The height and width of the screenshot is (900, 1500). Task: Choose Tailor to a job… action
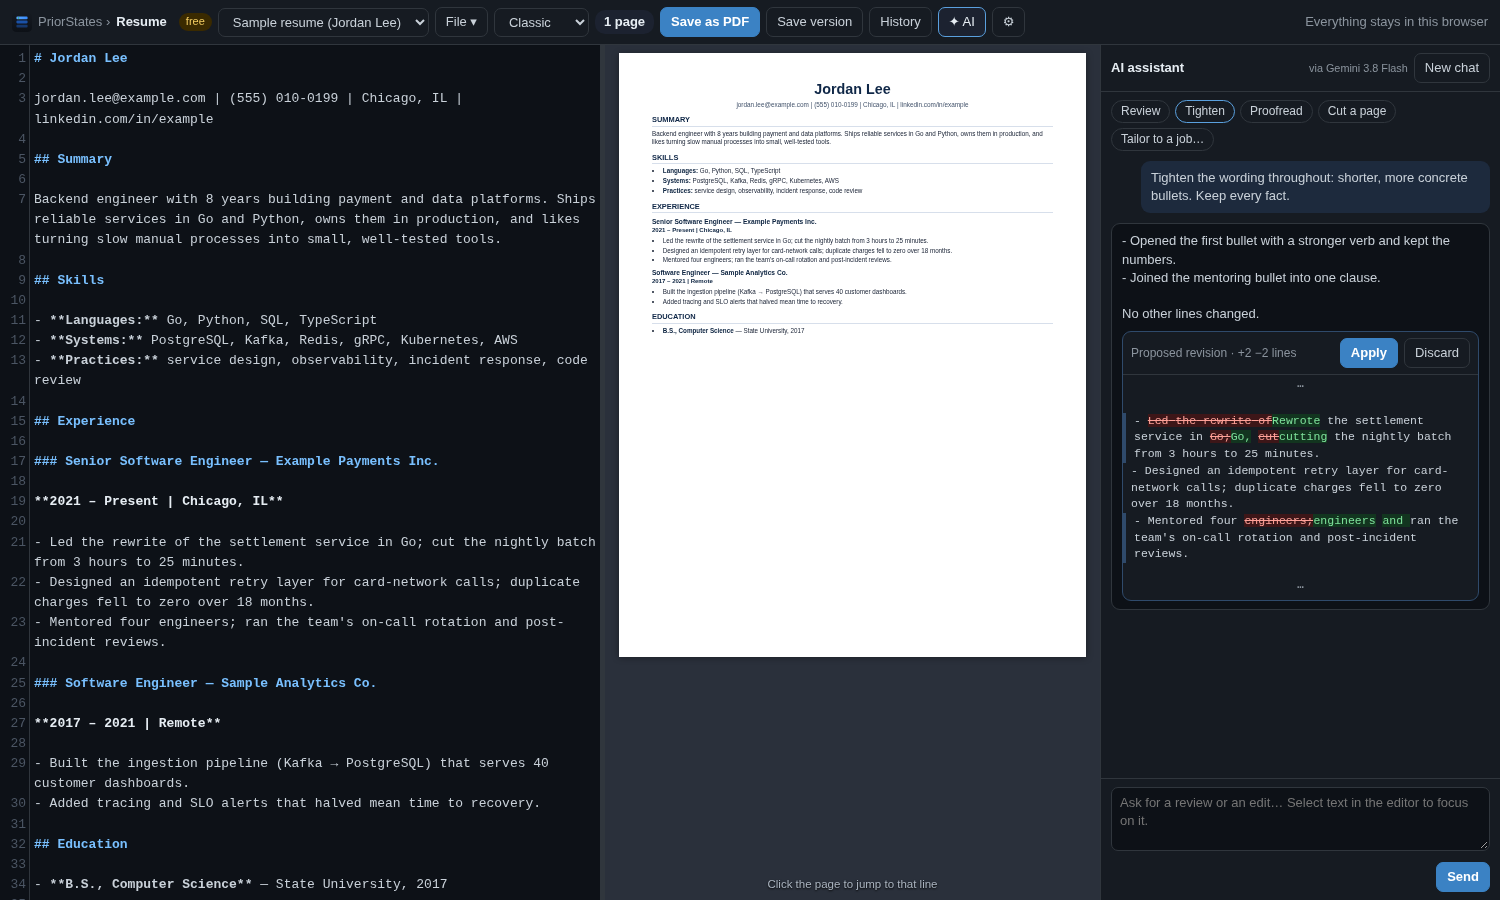(x=1162, y=139)
